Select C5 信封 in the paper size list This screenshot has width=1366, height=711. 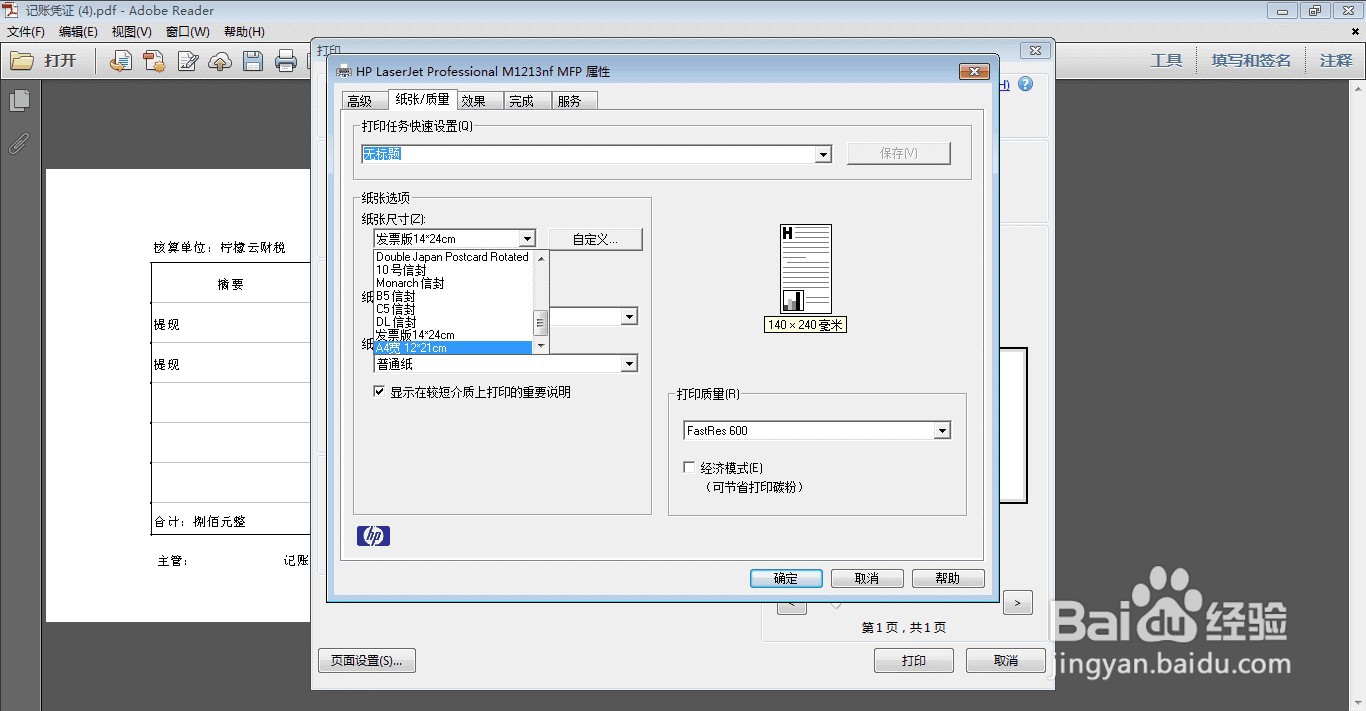(x=452, y=309)
